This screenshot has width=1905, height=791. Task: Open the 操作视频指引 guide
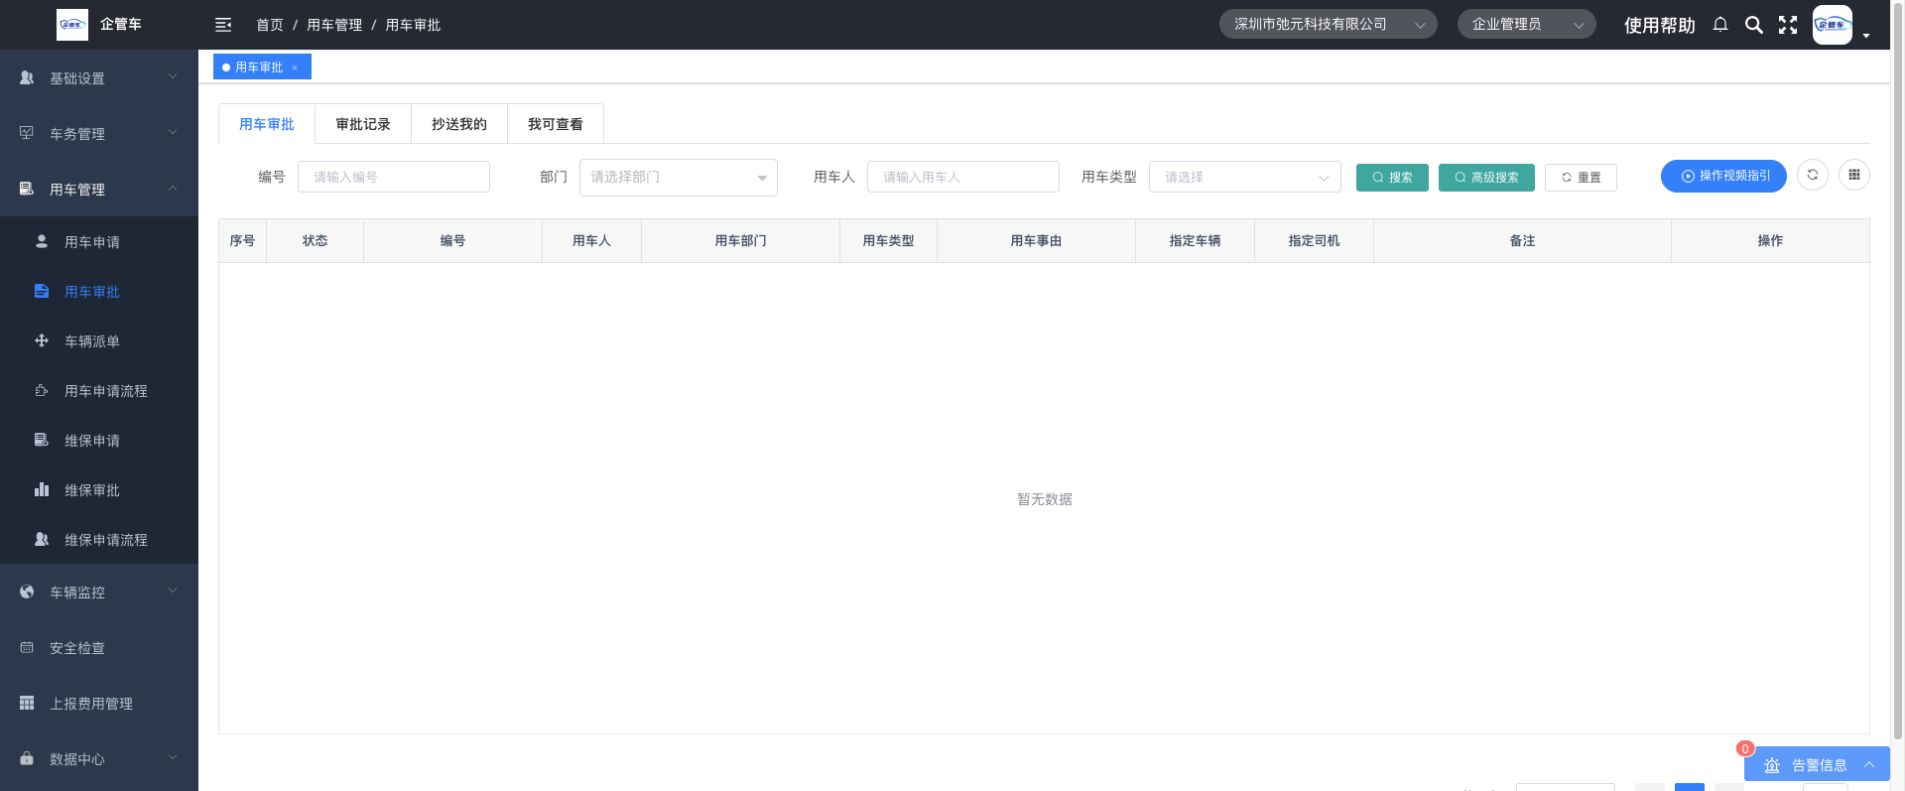pyautogui.click(x=1724, y=176)
